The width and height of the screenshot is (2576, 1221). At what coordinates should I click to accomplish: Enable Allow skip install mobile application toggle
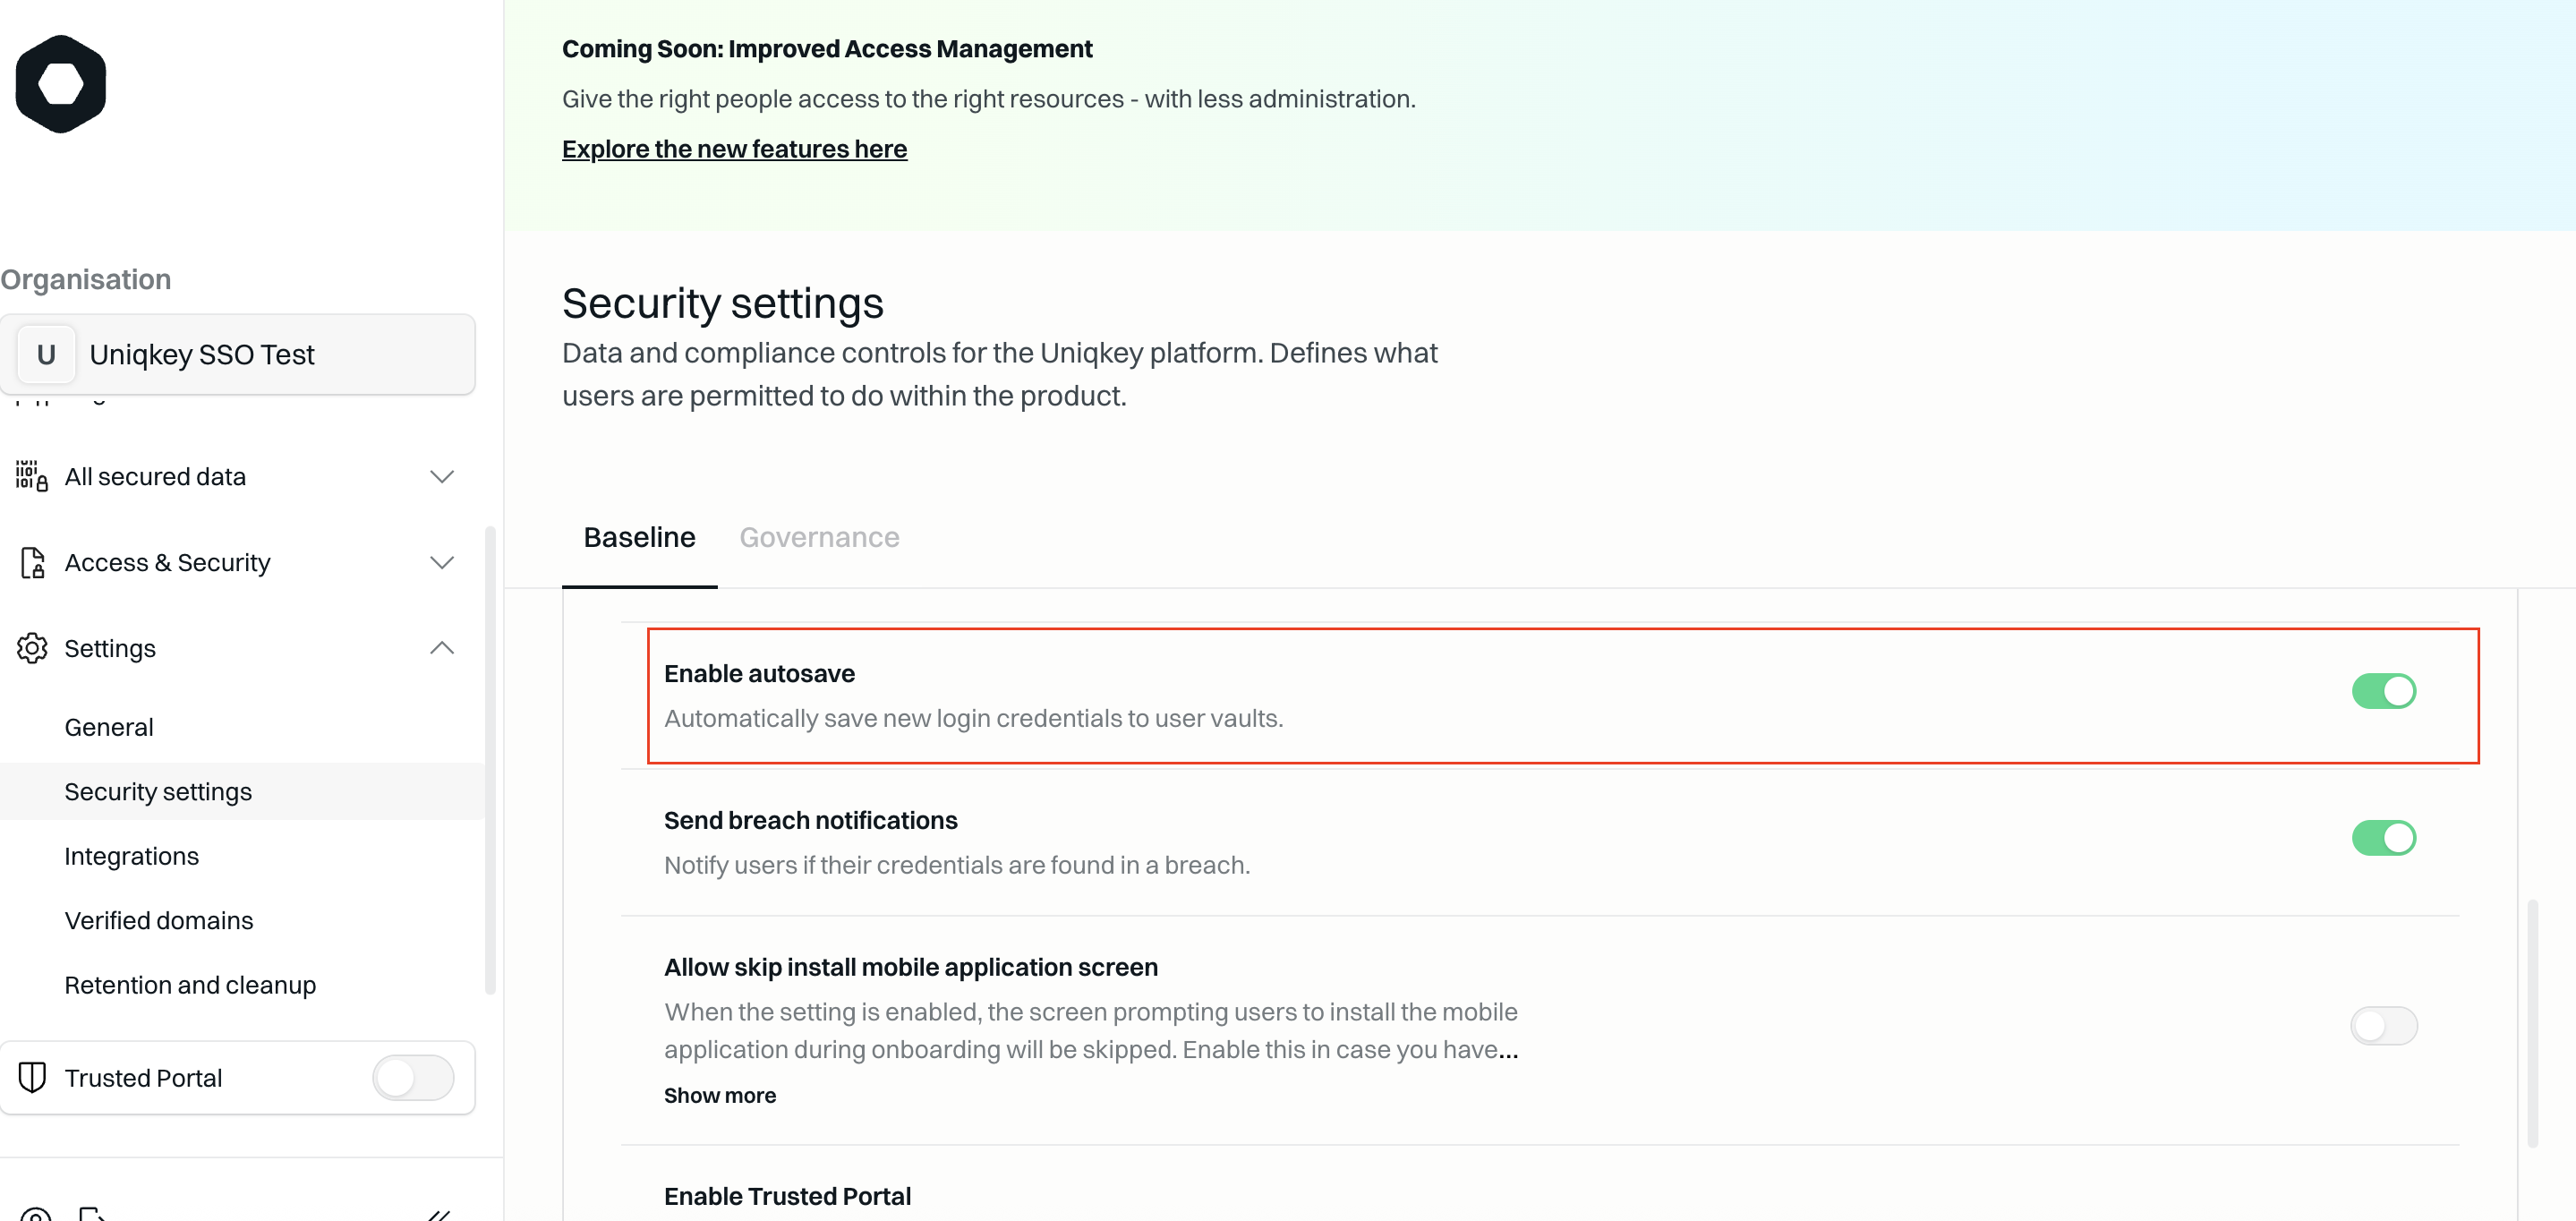(2383, 1026)
